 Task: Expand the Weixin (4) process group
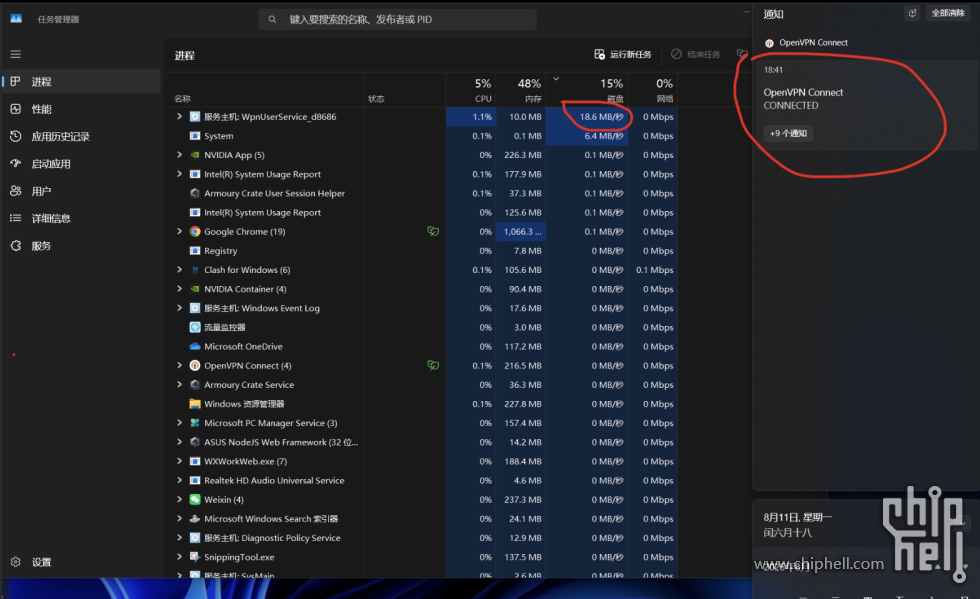pos(179,500)
